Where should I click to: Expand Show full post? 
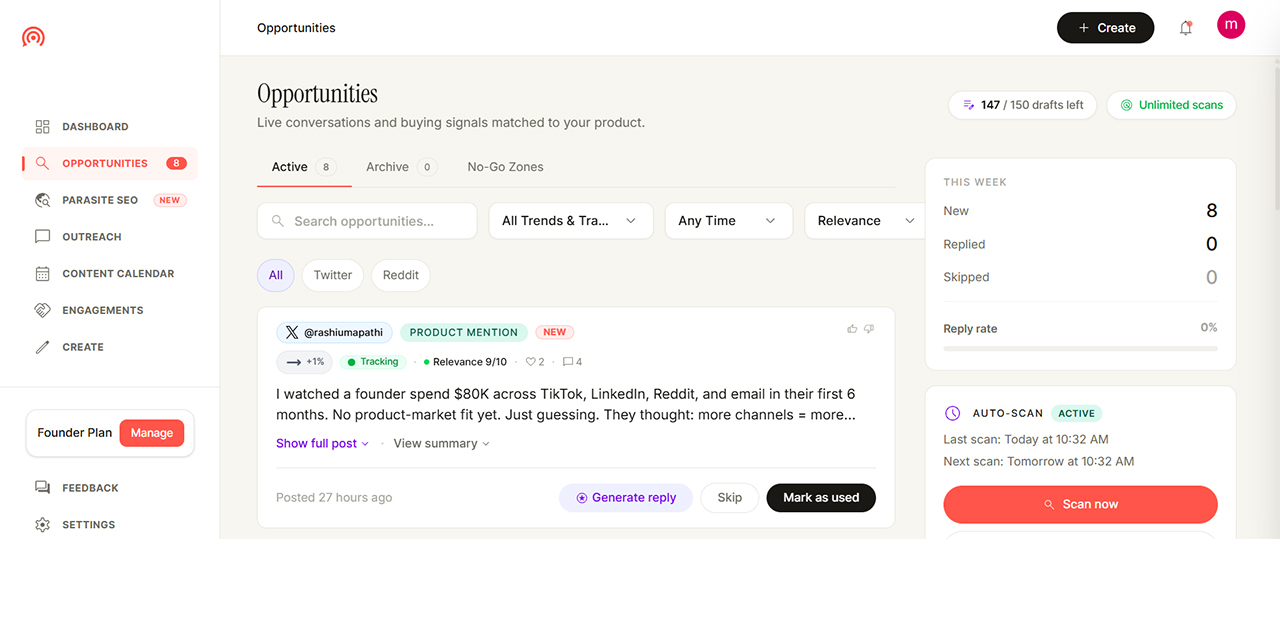[x=322, y=444]
